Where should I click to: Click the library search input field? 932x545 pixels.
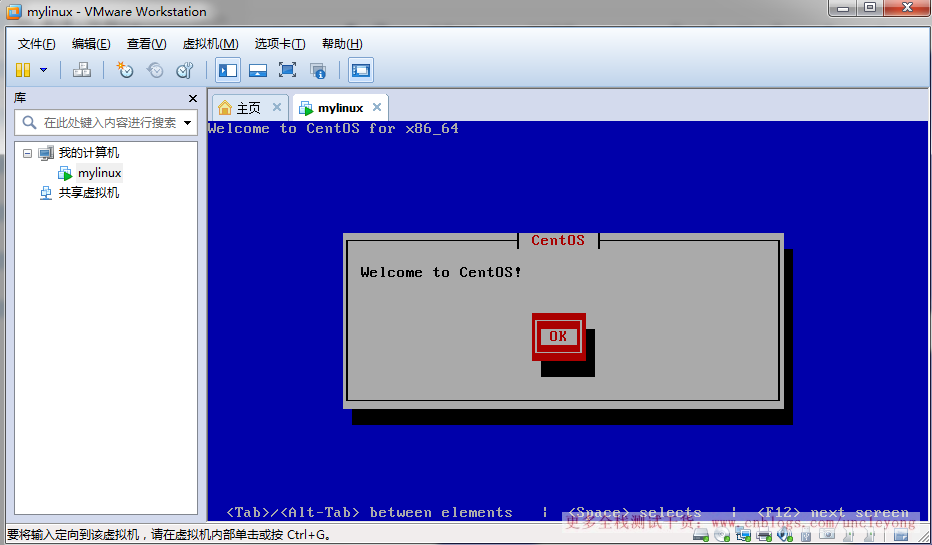tap(110, 123)
